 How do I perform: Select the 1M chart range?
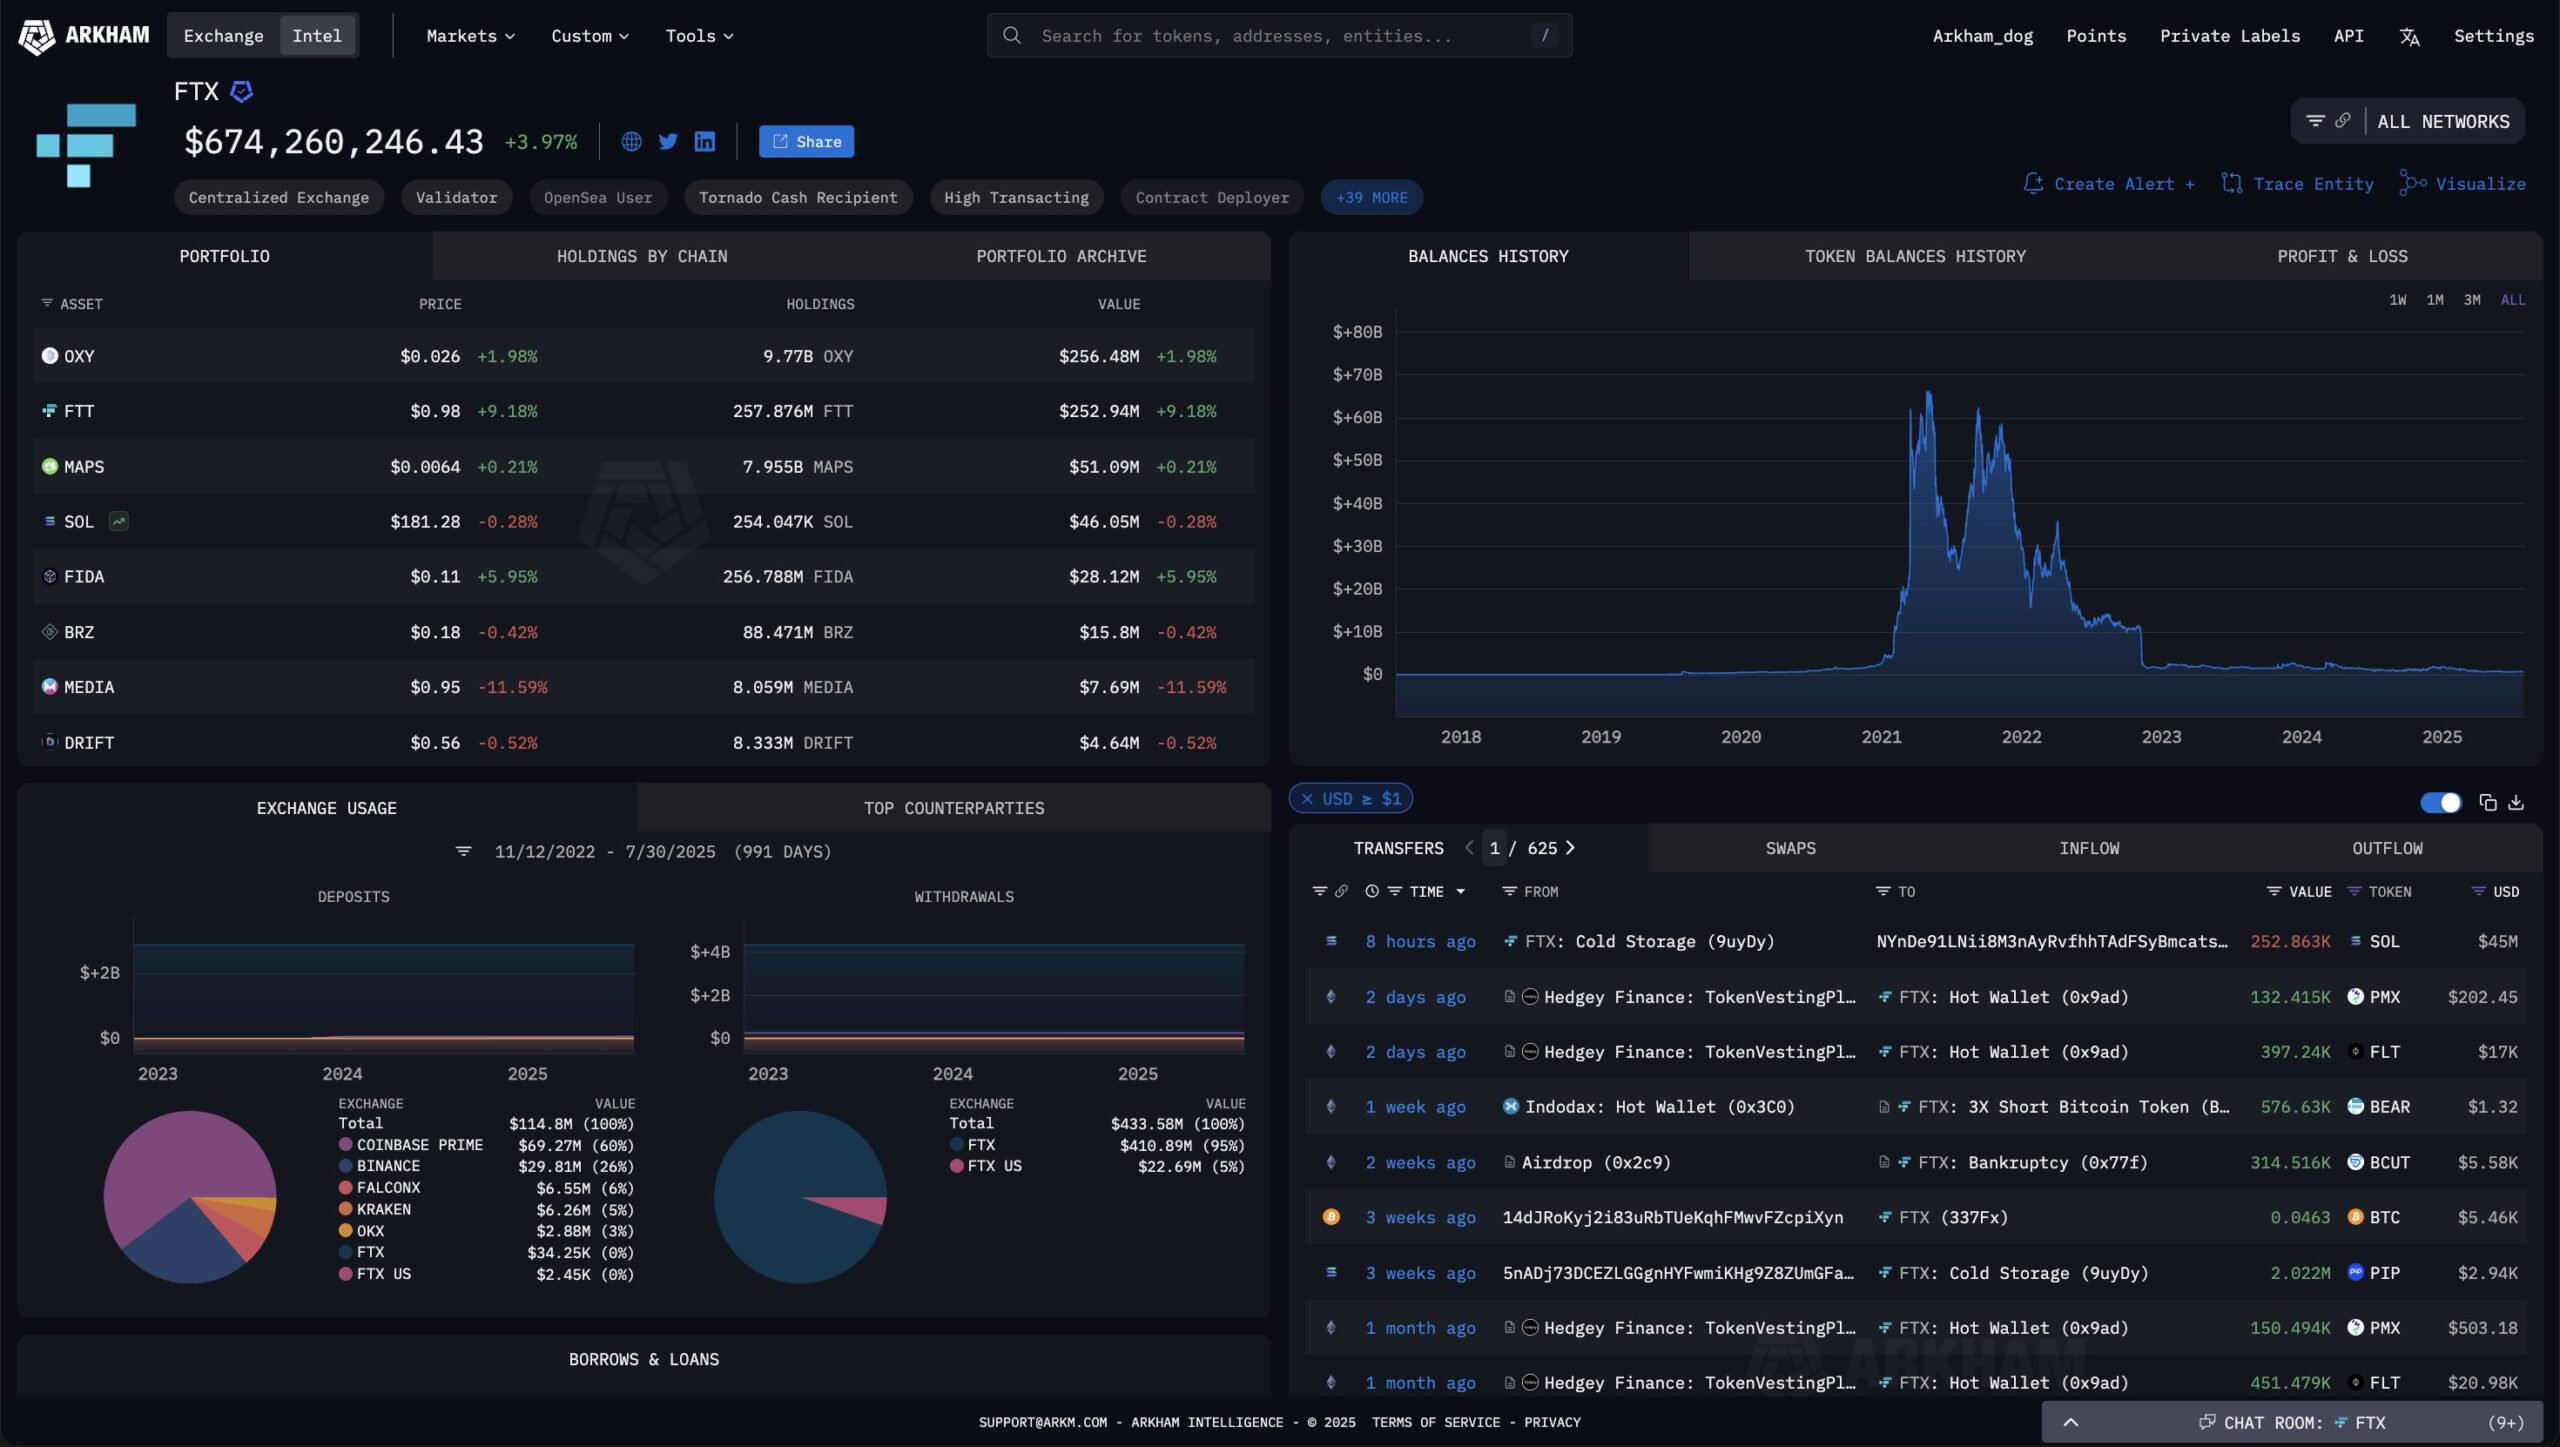[2435, 300]
